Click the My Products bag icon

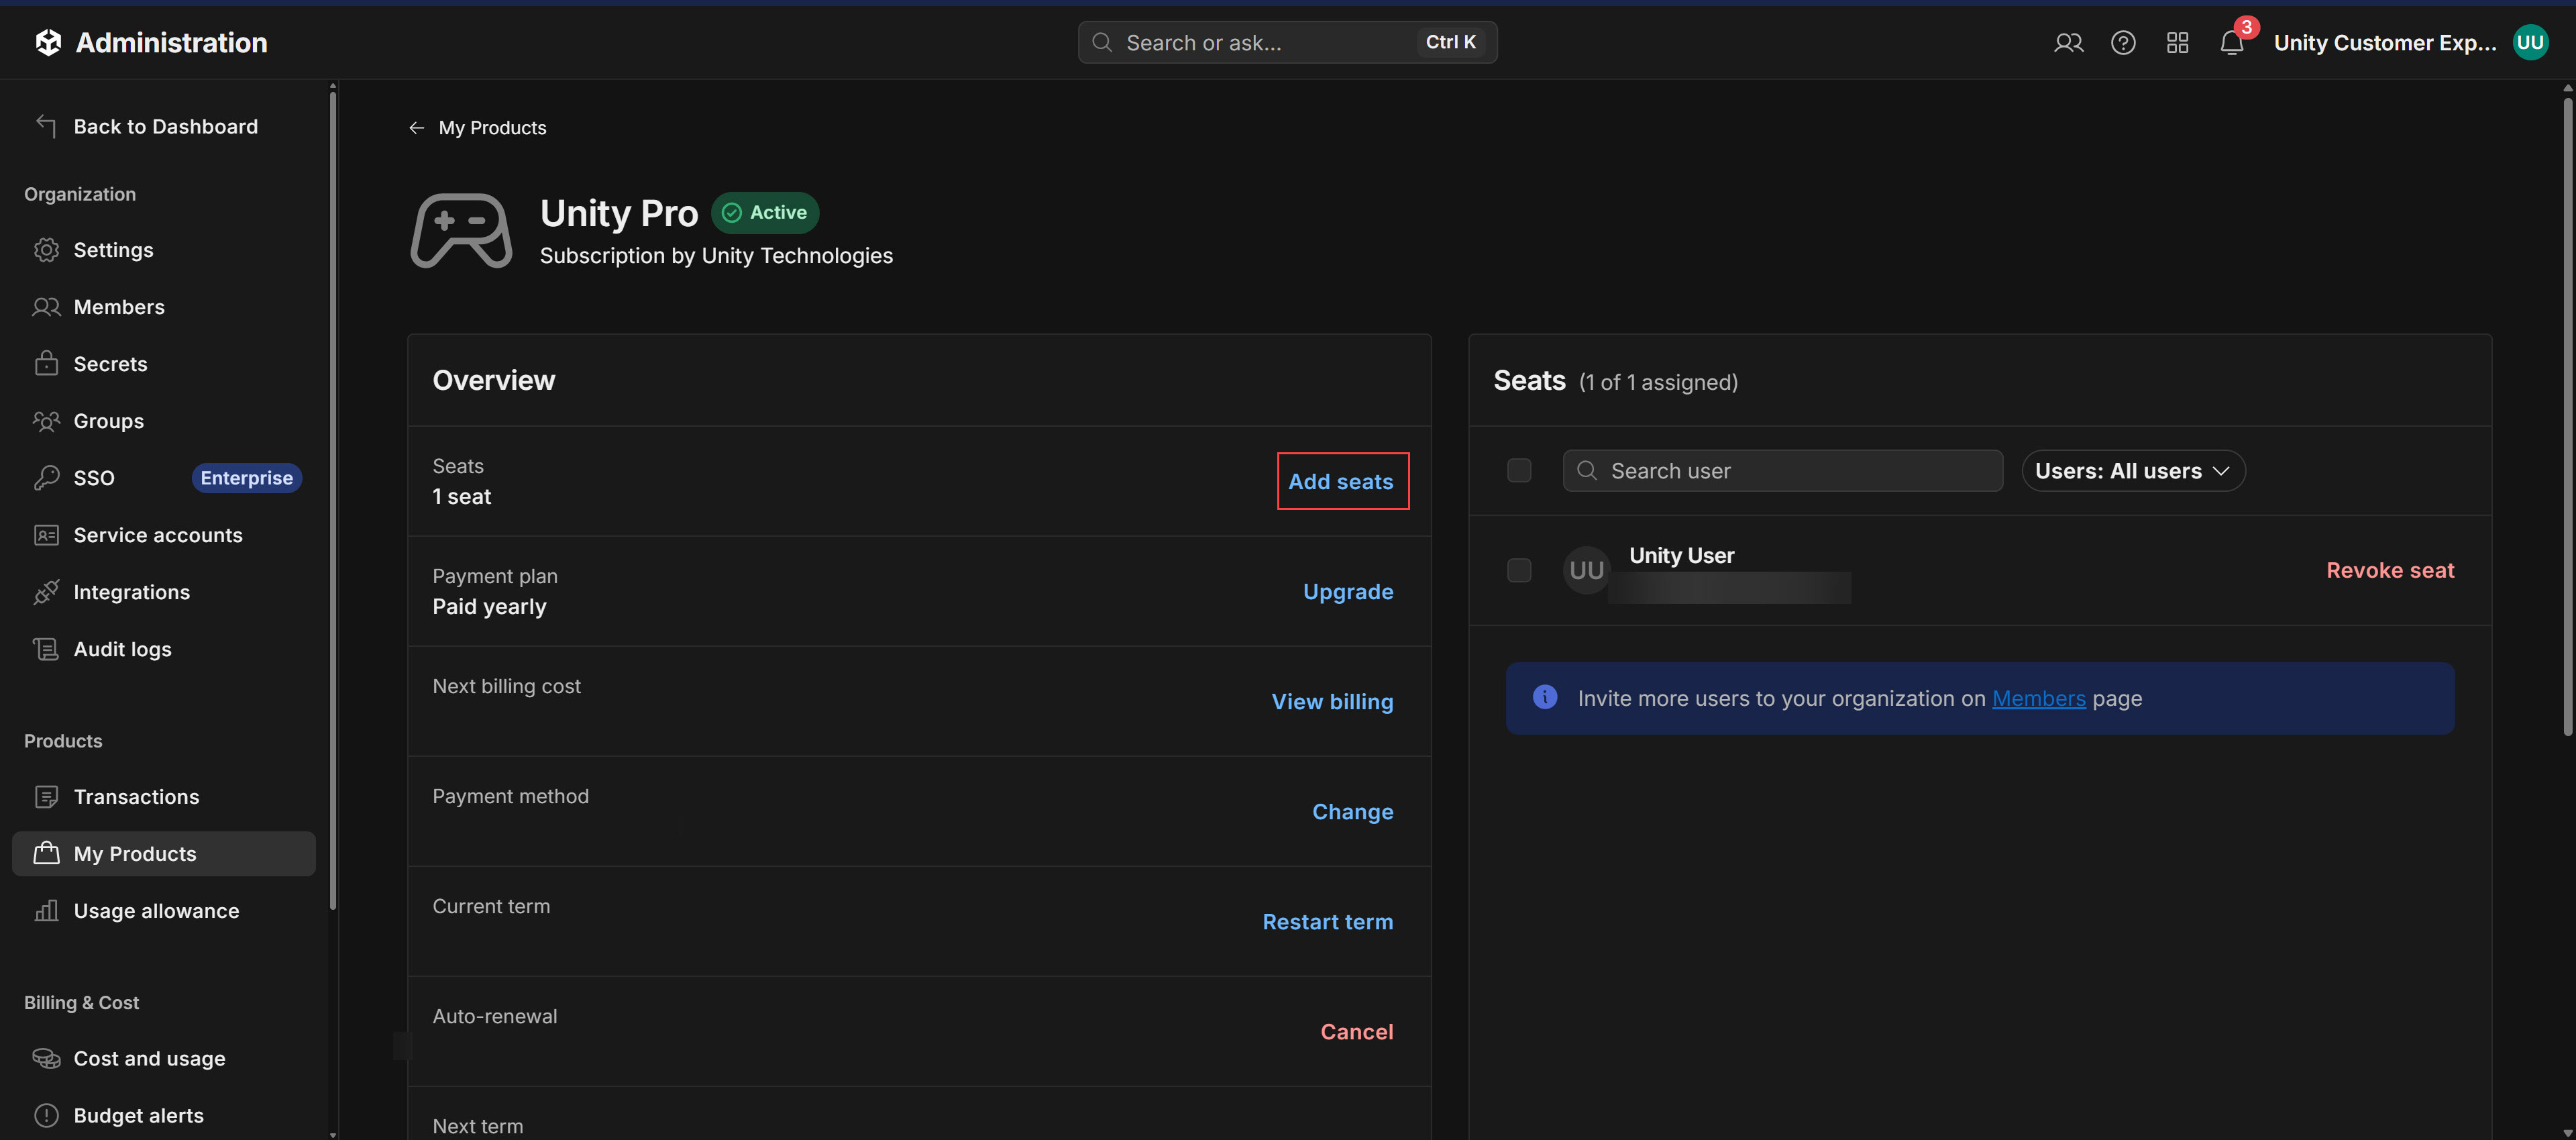point(46,853)
